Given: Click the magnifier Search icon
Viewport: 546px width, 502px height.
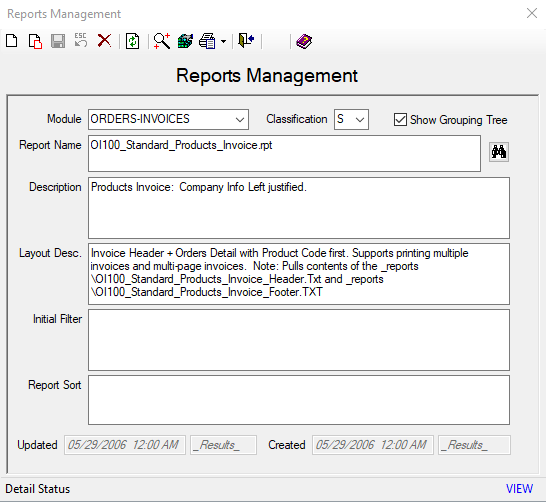Looking at the screenshot, I should pos(162,41).
